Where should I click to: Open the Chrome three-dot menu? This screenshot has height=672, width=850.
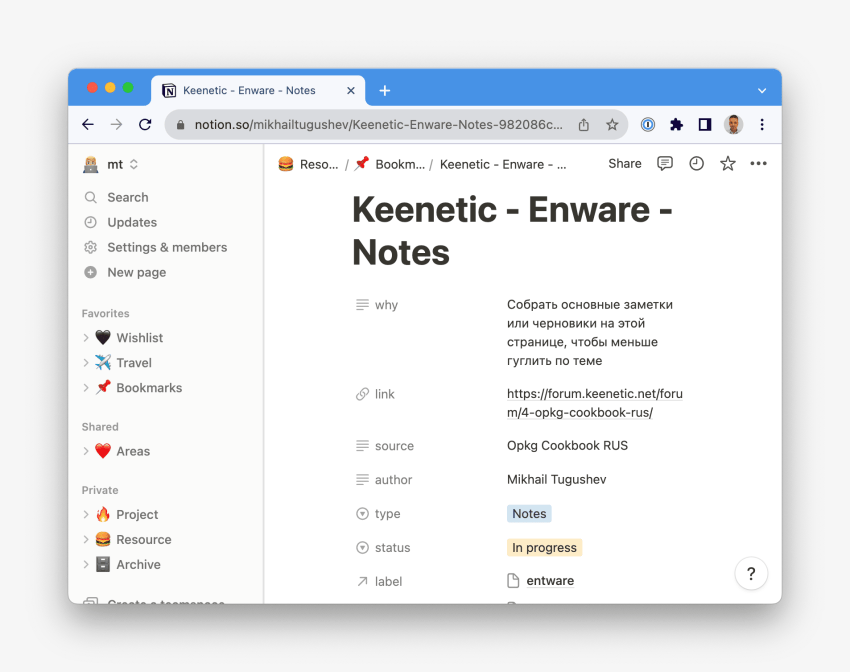tap(762, 125)
